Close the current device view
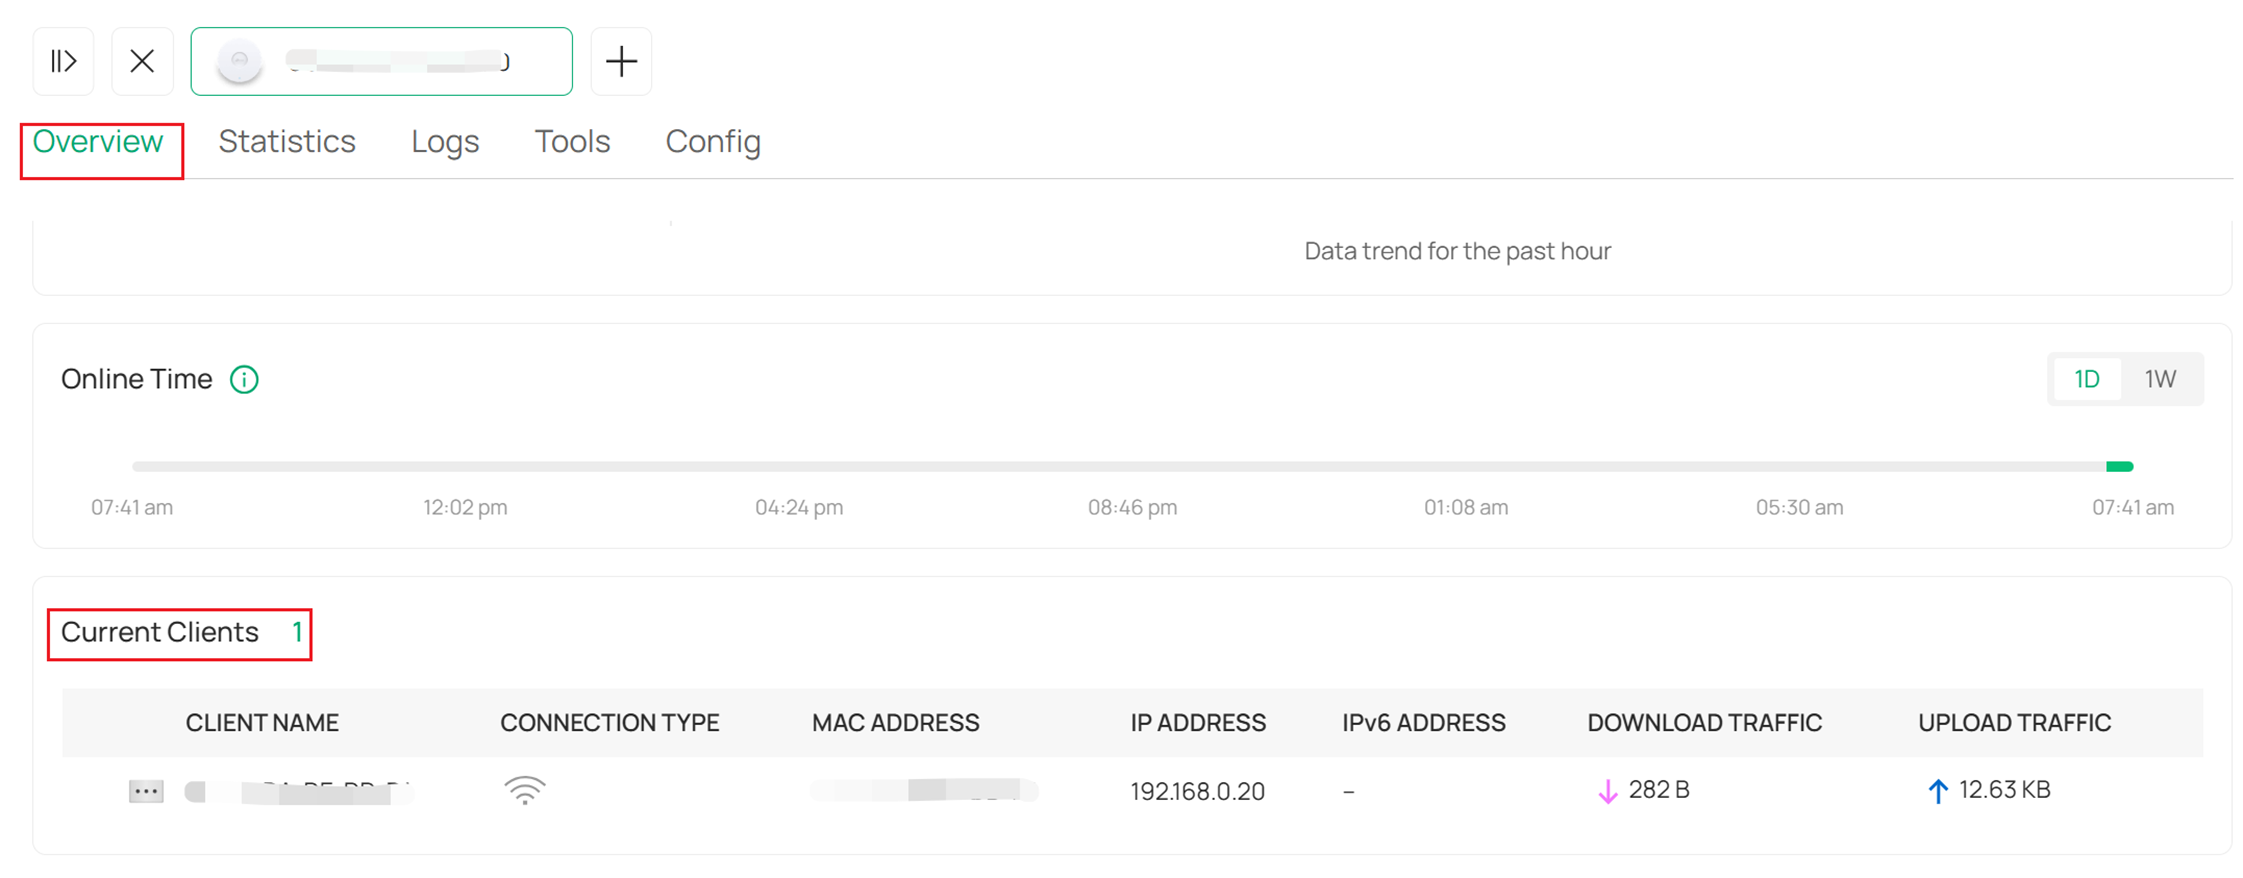The width and height of the screenshot is (2243, 878). [142, 61]
